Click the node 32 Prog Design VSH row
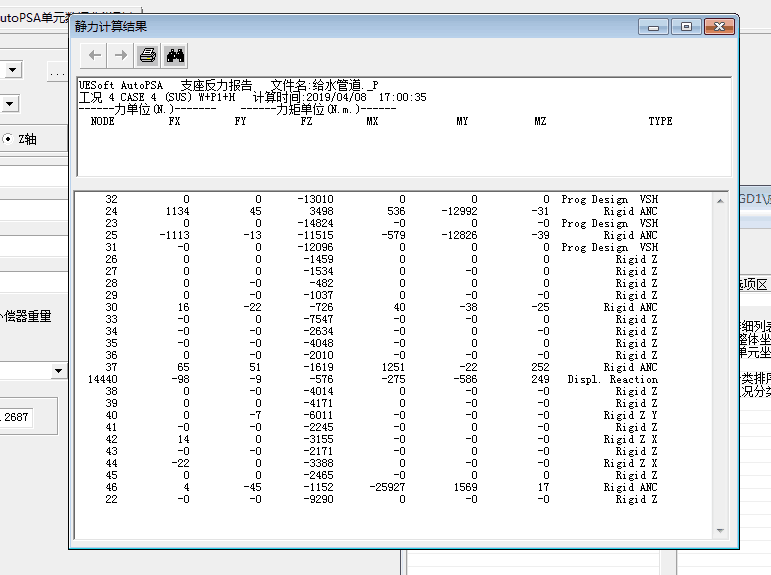771x575 pixels. point(380,200)
